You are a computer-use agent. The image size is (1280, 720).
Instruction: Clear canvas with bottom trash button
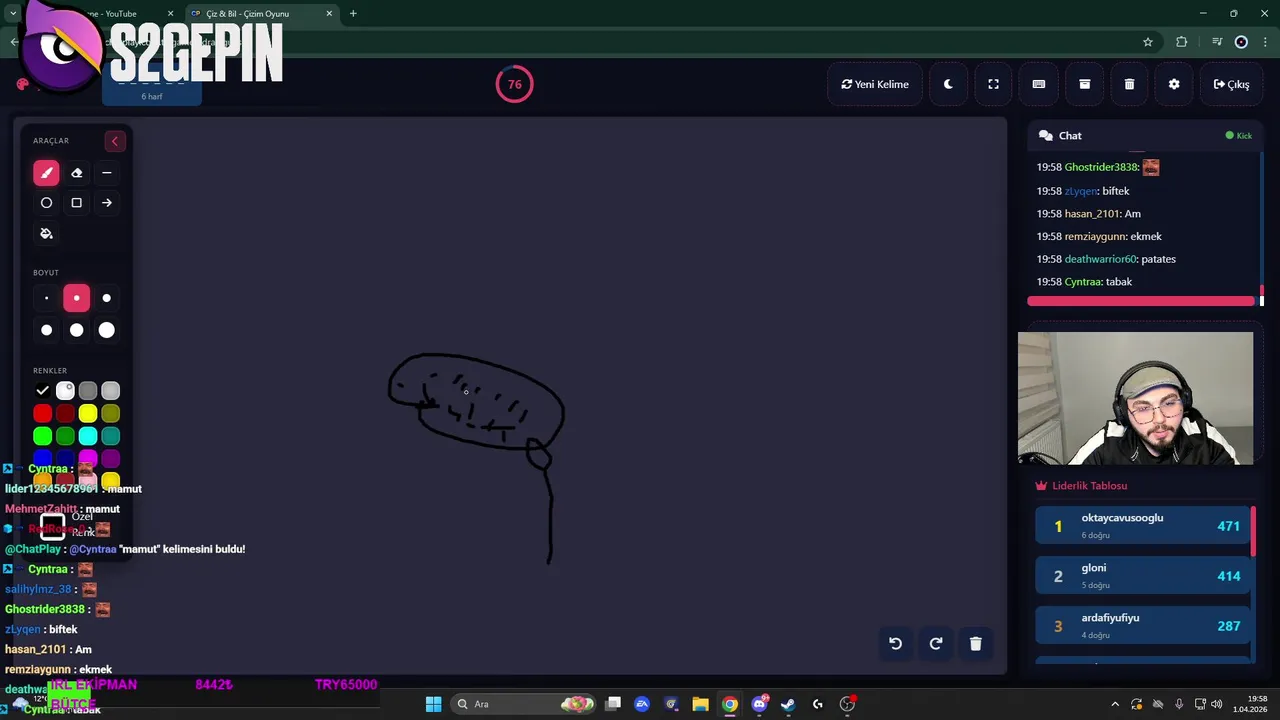pos(976,644)
